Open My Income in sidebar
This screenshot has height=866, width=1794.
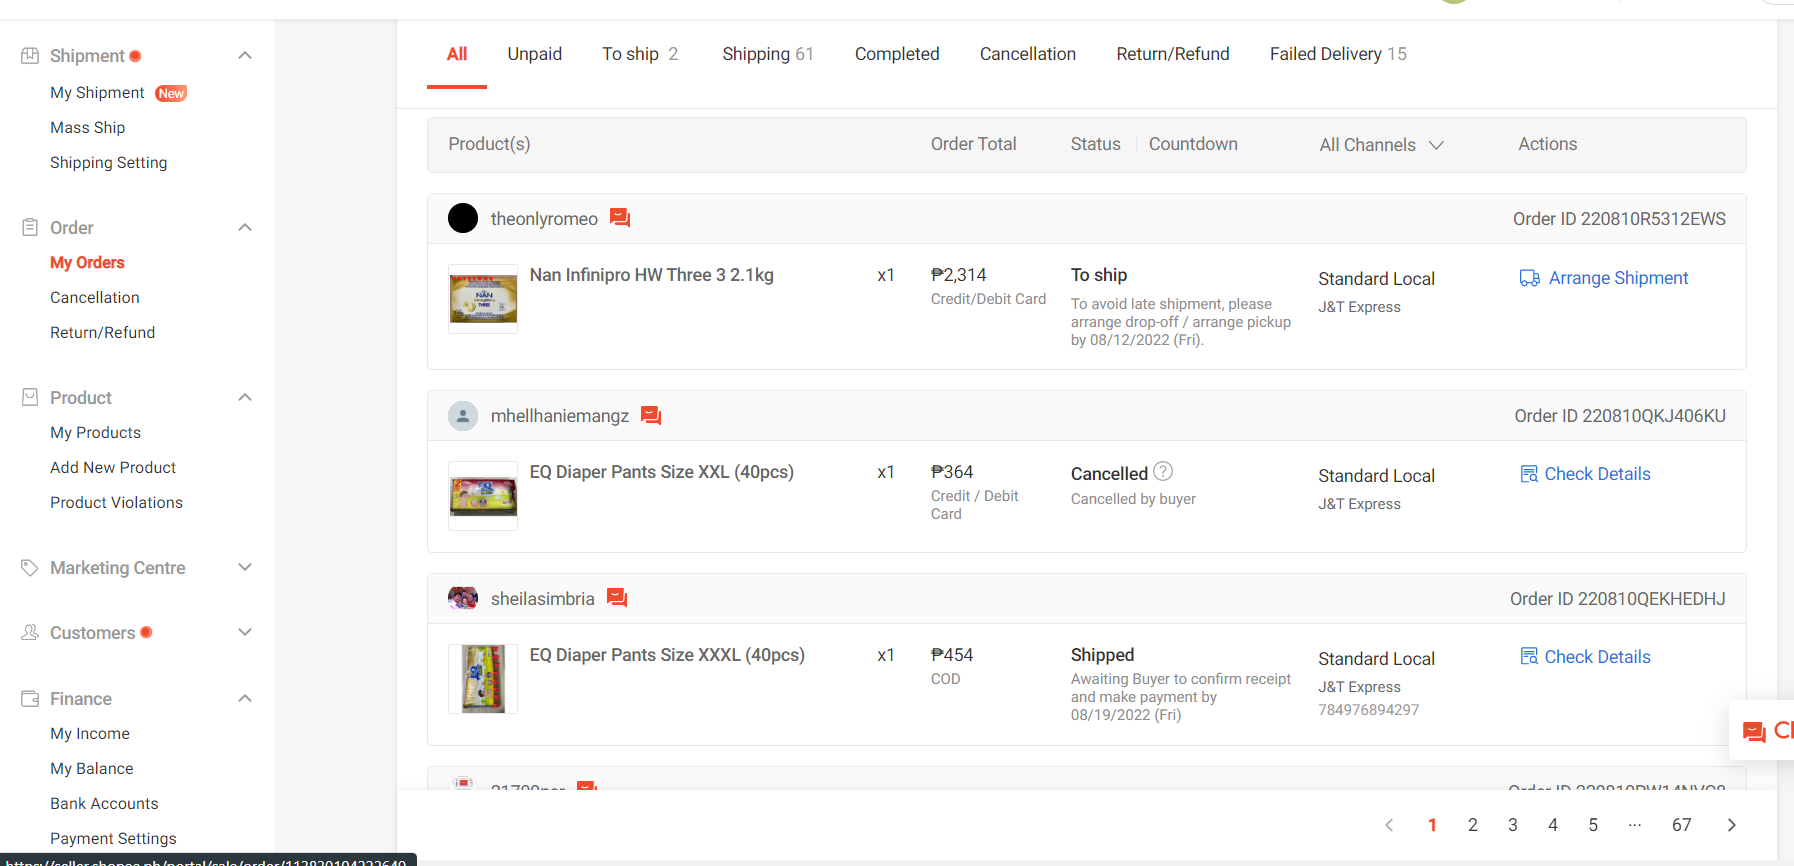click(x=90, y=734)
